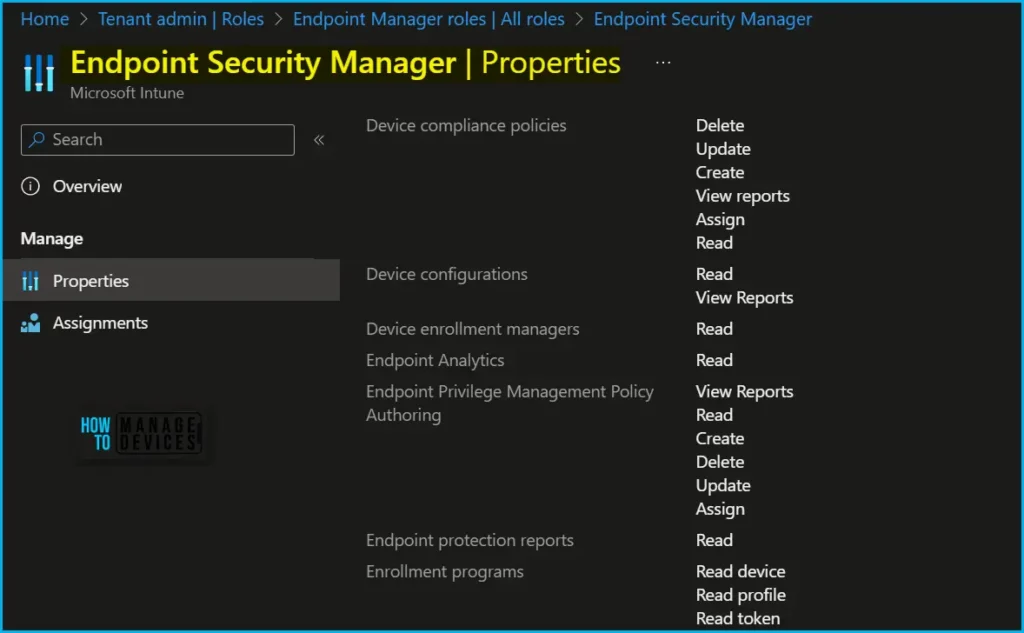Navigate to Tenant admin | Roles breadcrumb

click(181, 19)
